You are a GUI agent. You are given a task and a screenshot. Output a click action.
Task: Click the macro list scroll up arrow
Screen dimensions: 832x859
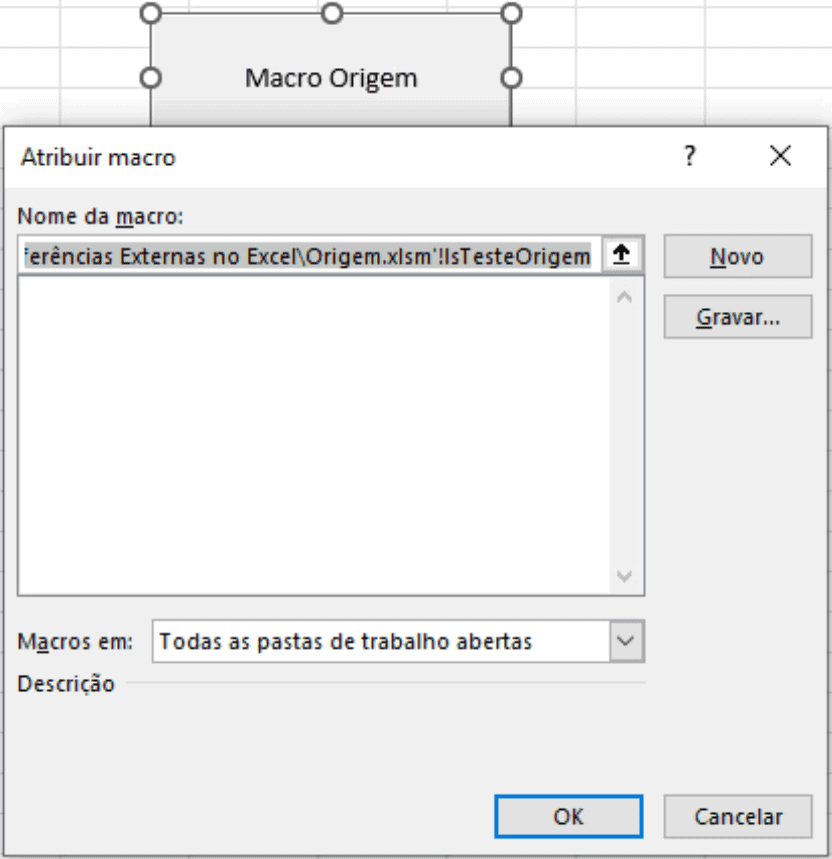625,297
